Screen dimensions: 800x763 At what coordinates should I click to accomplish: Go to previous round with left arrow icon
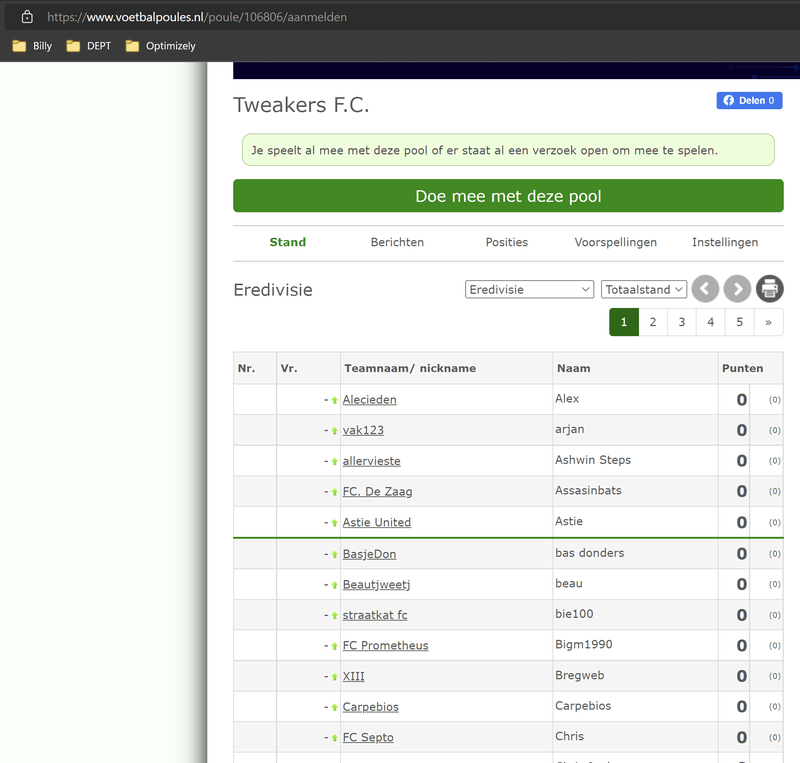point(705,289)
